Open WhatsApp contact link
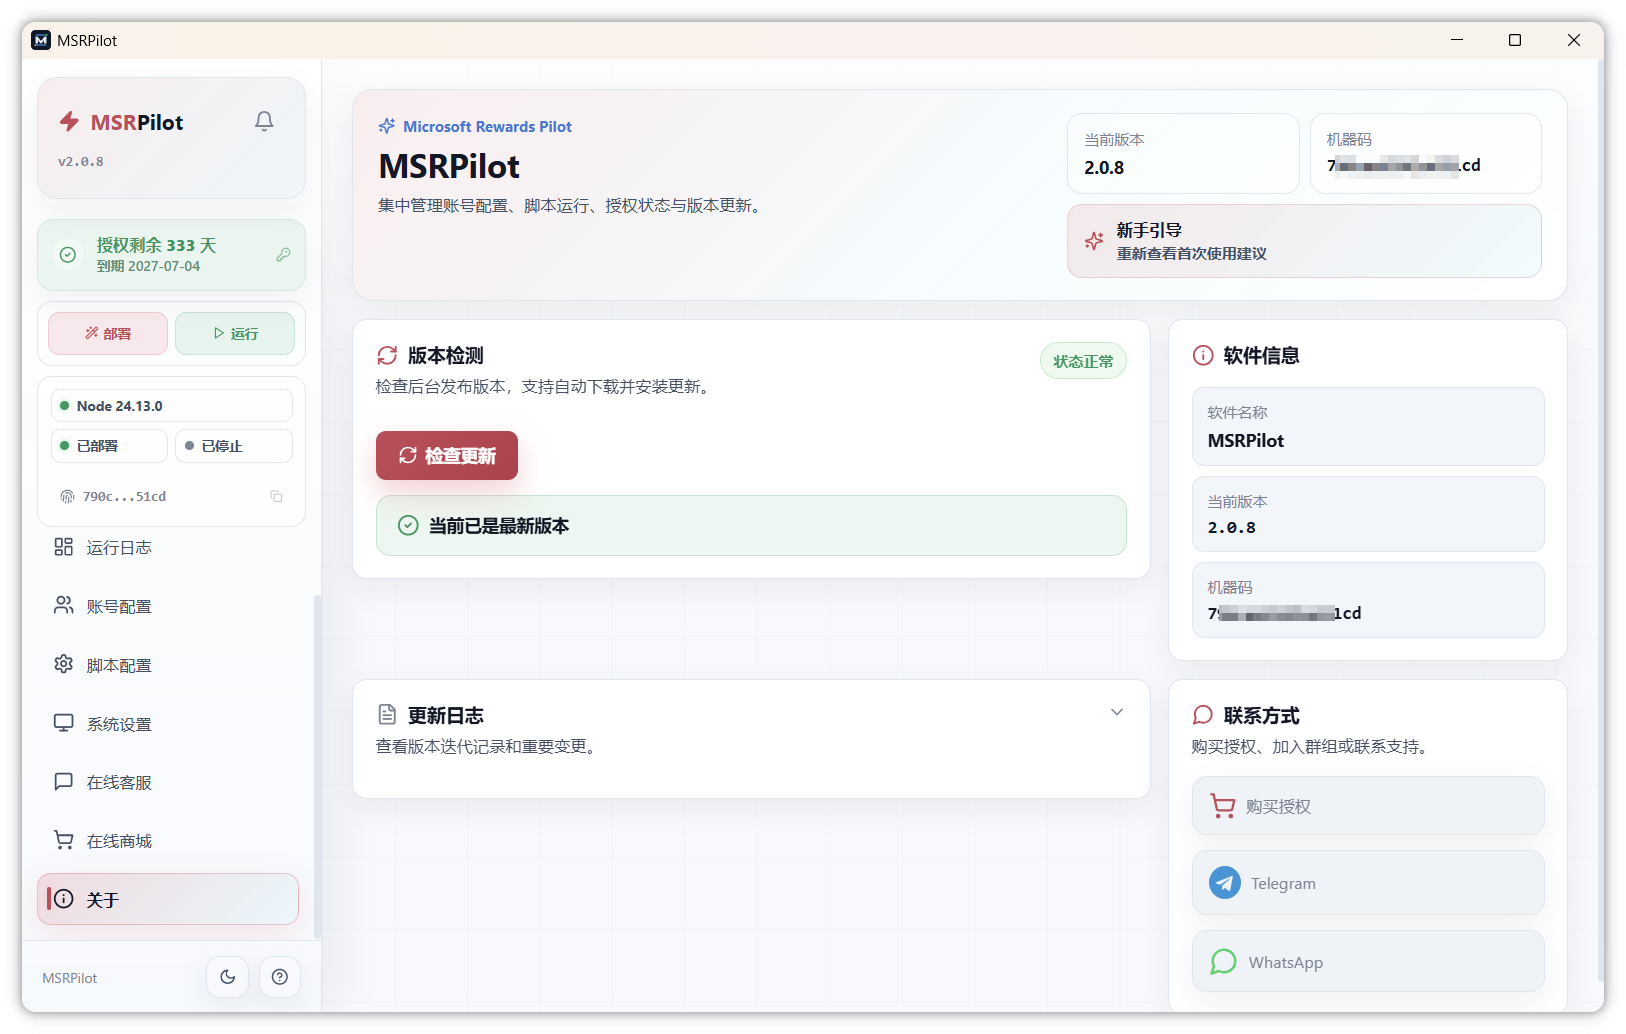The height and width of the screenshot is (1034, 1626). 1368,962
